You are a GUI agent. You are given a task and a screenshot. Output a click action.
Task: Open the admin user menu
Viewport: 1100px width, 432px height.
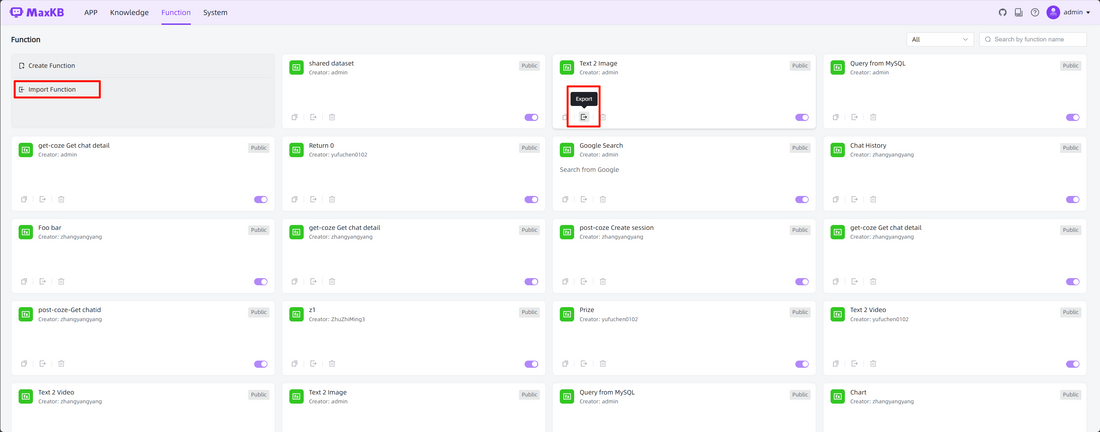(x=1069, y=13)
